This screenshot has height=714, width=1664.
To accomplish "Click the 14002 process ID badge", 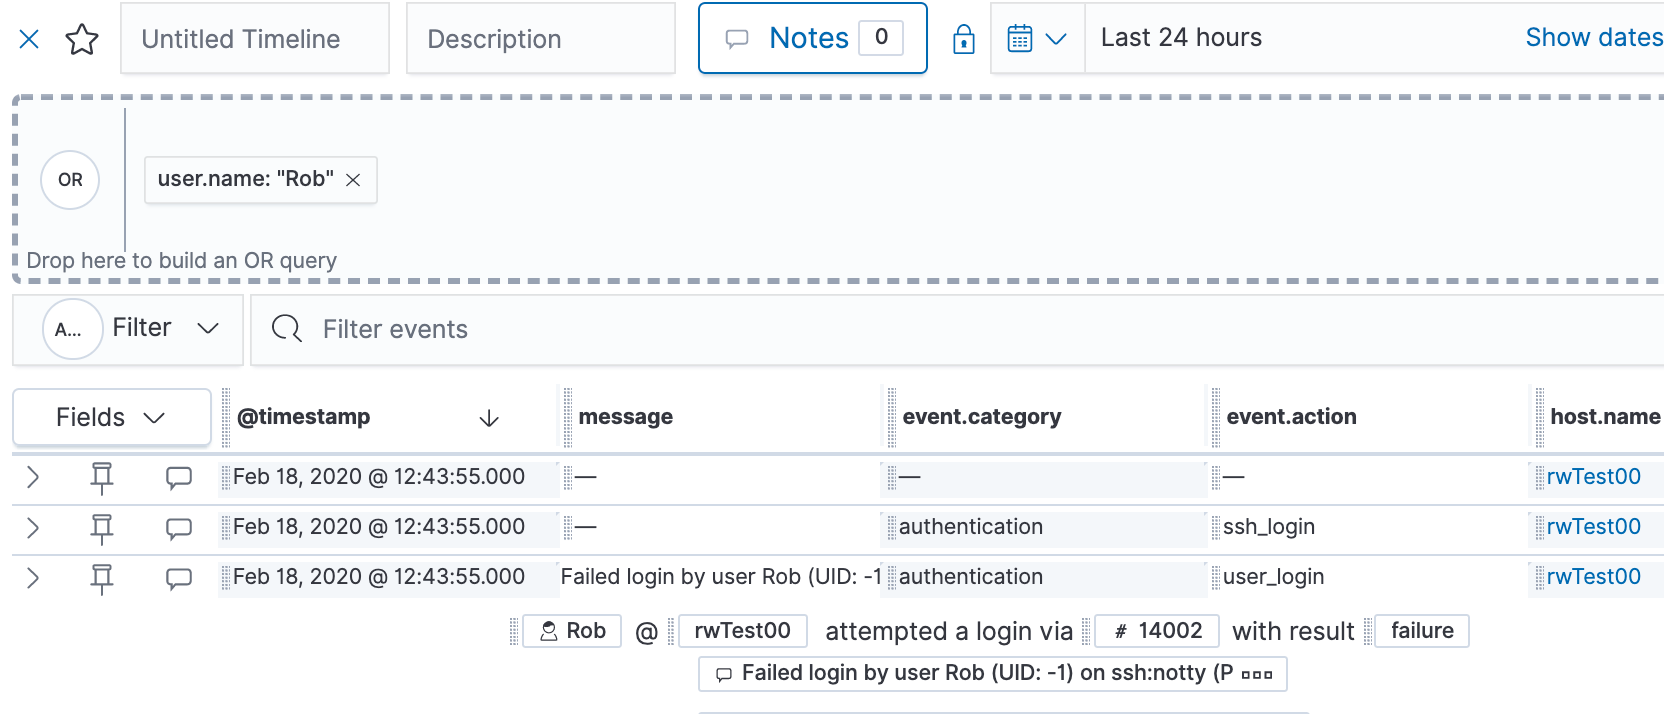I will point(1157,631).
